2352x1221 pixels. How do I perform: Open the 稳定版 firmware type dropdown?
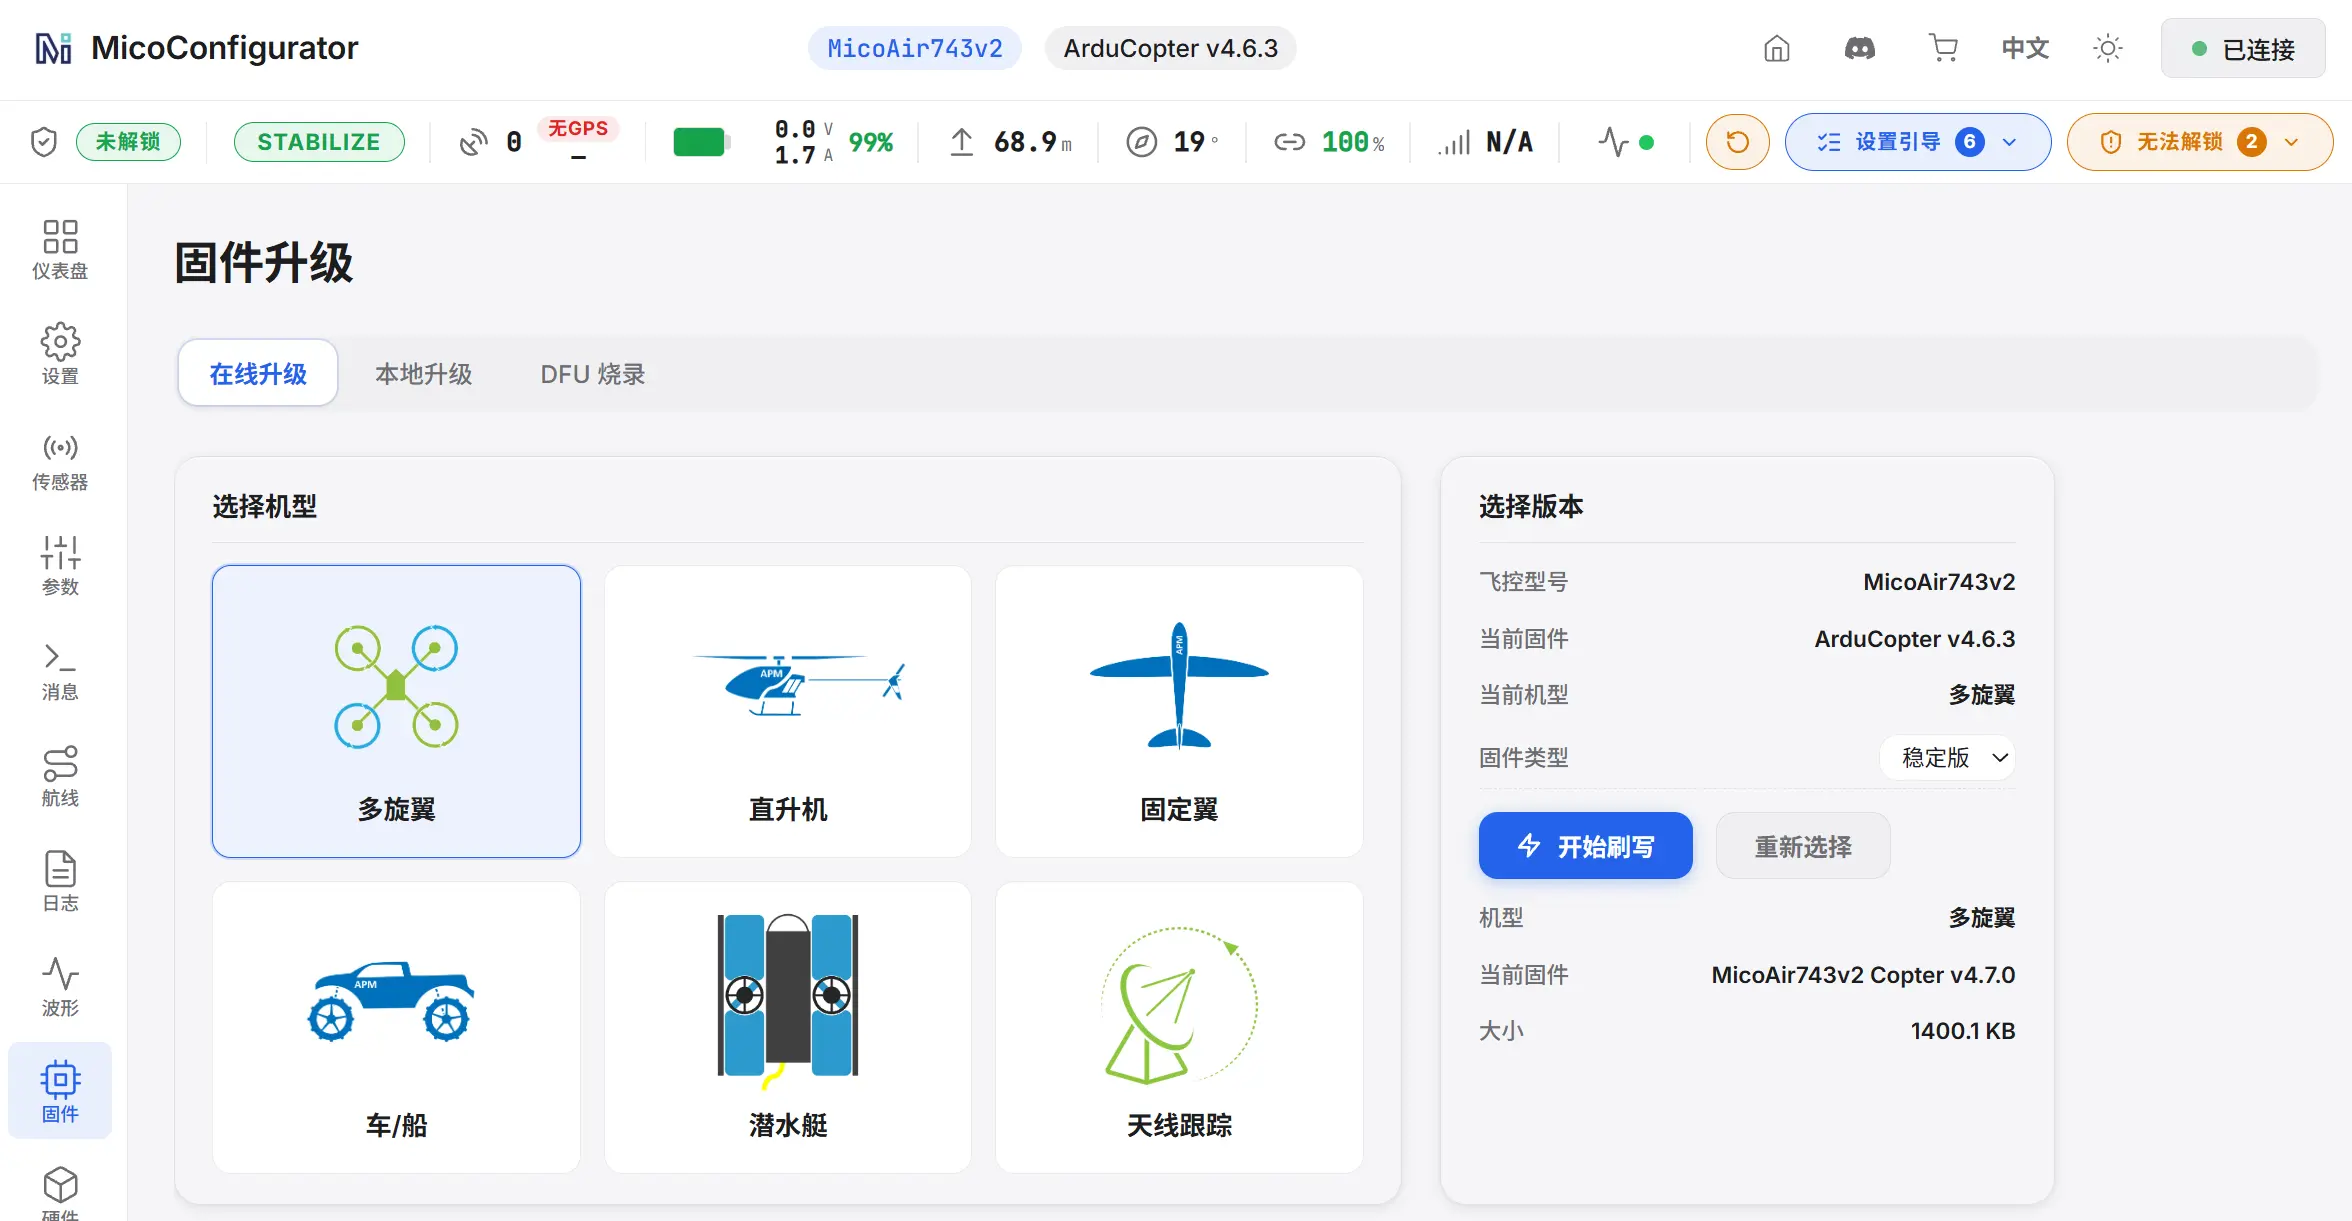click(x=1948, y=758)
